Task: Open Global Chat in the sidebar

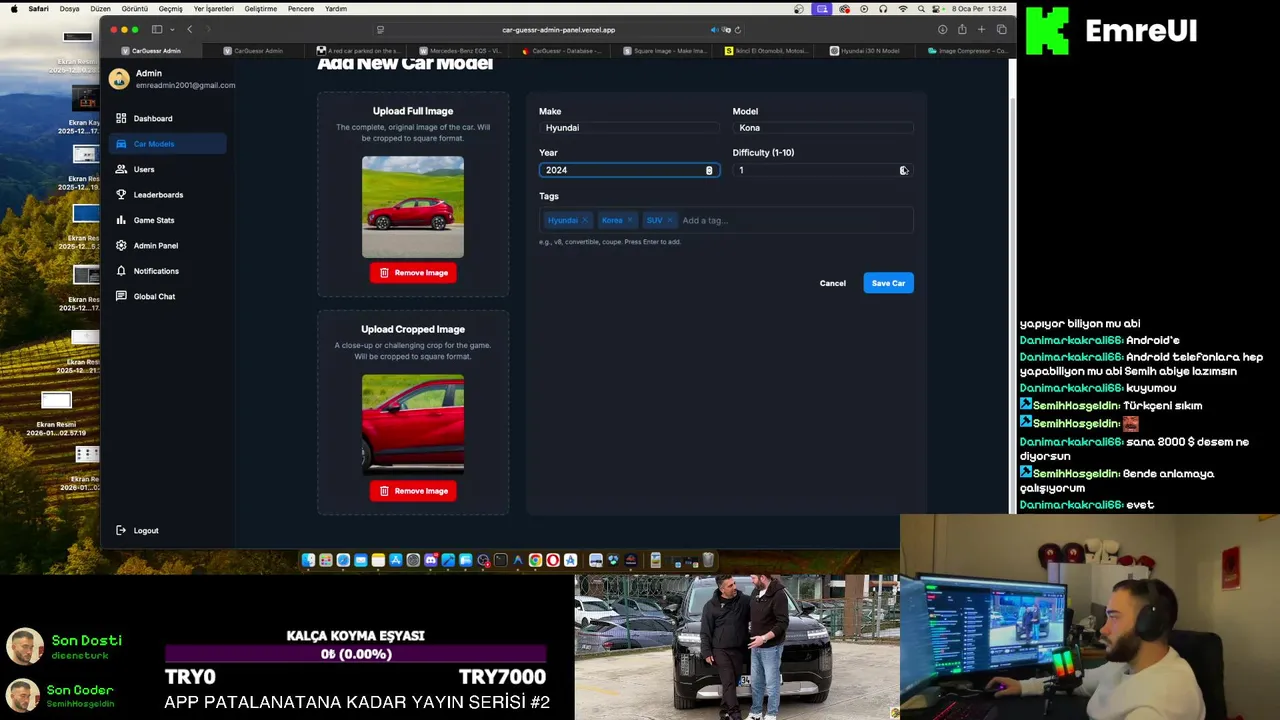Action: pos(167,296)
